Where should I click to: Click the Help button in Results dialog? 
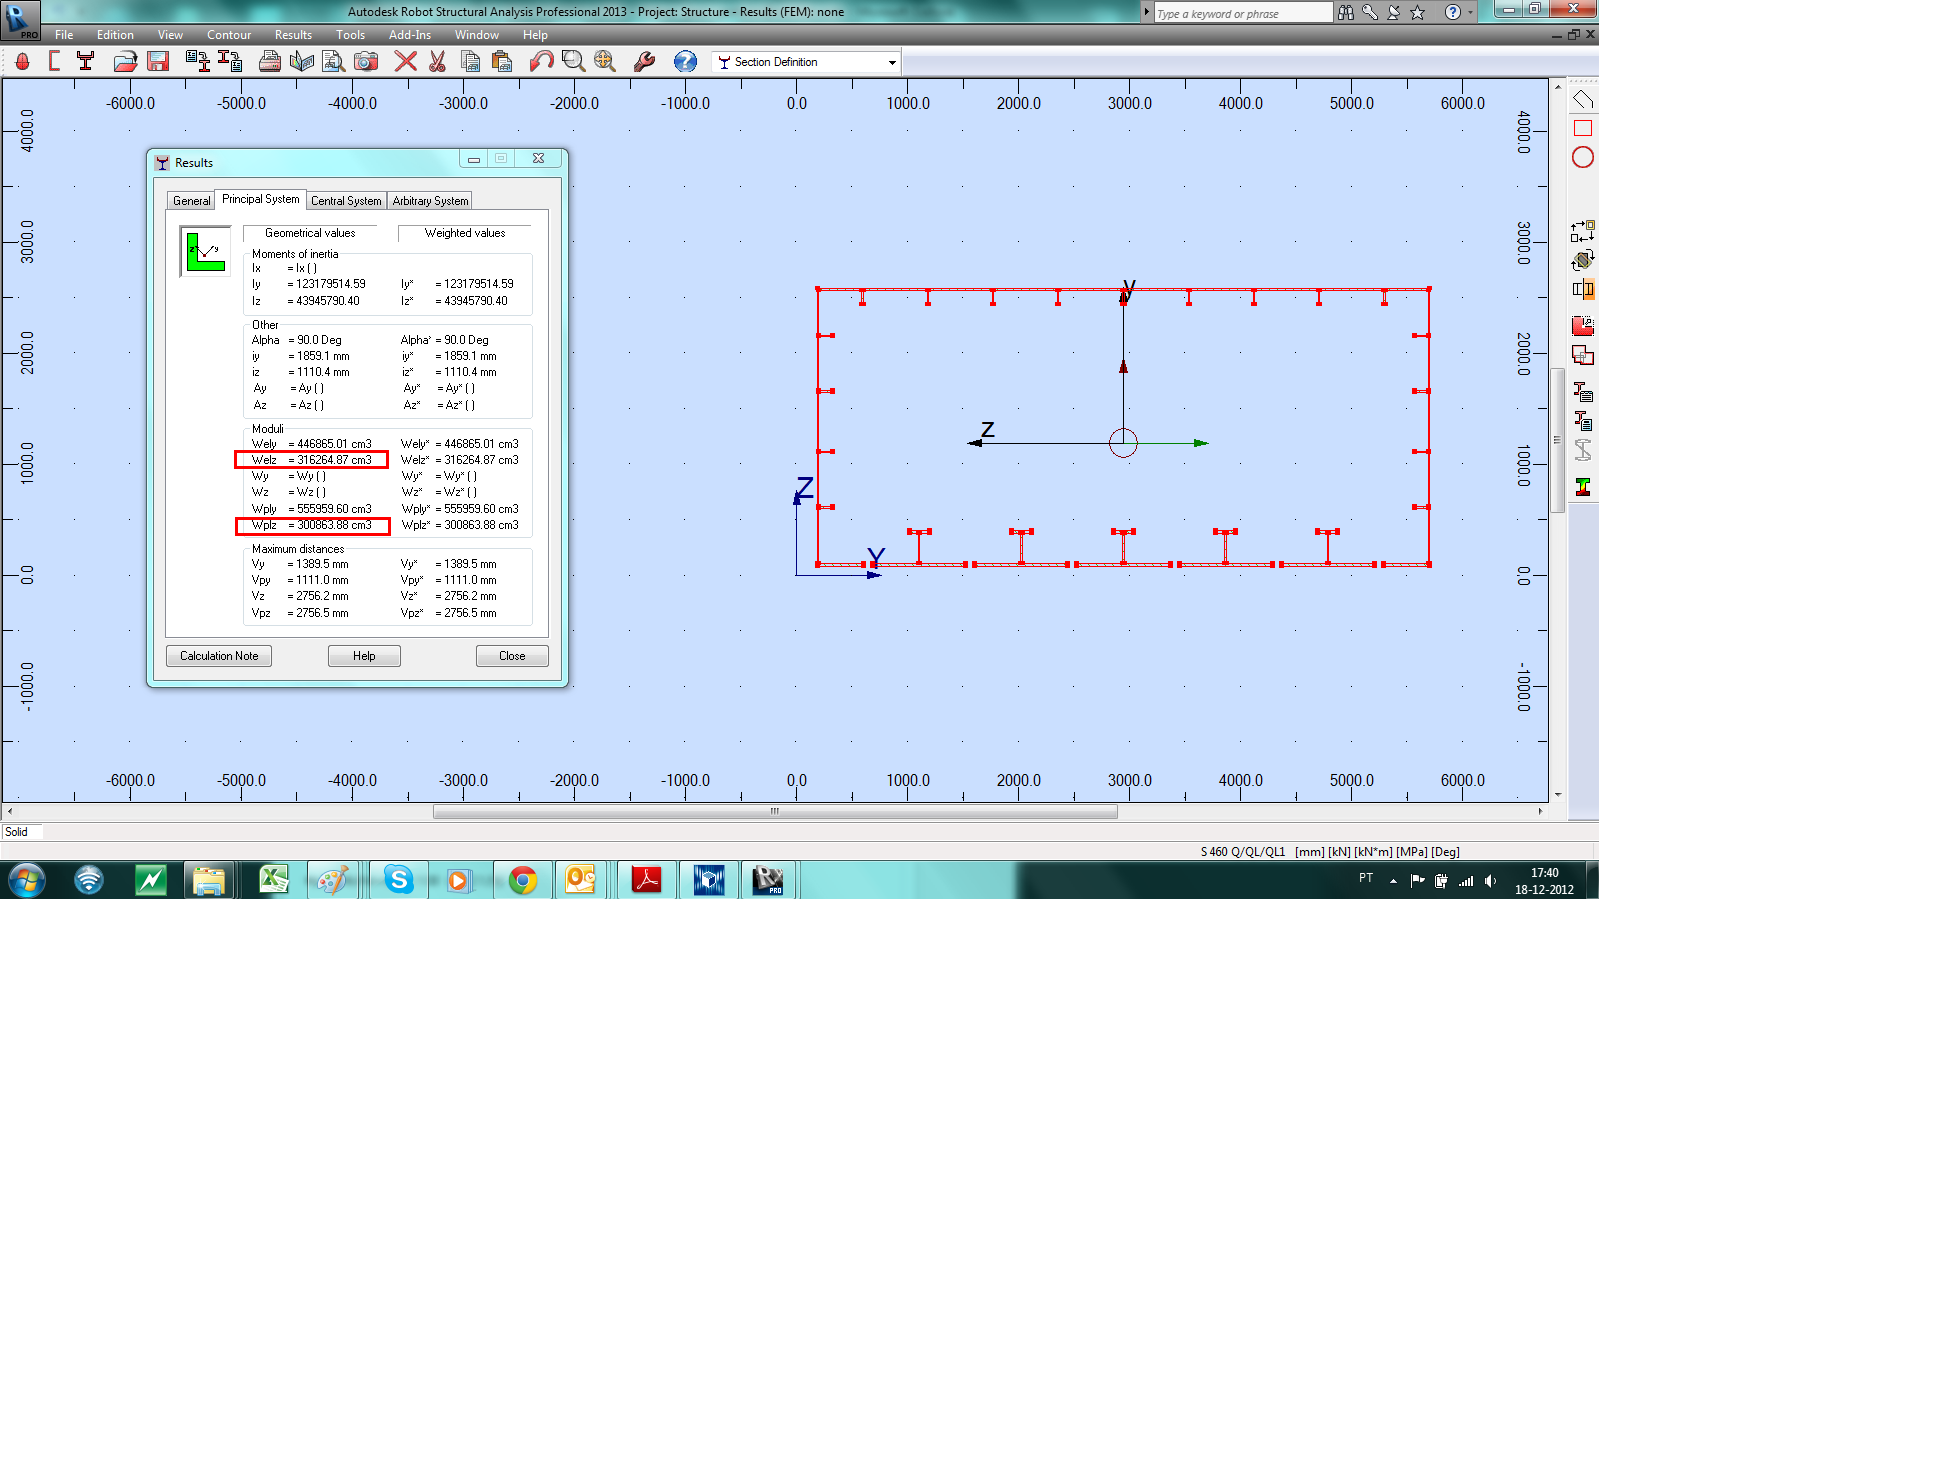pyautogui.click(x=364, y=656)
